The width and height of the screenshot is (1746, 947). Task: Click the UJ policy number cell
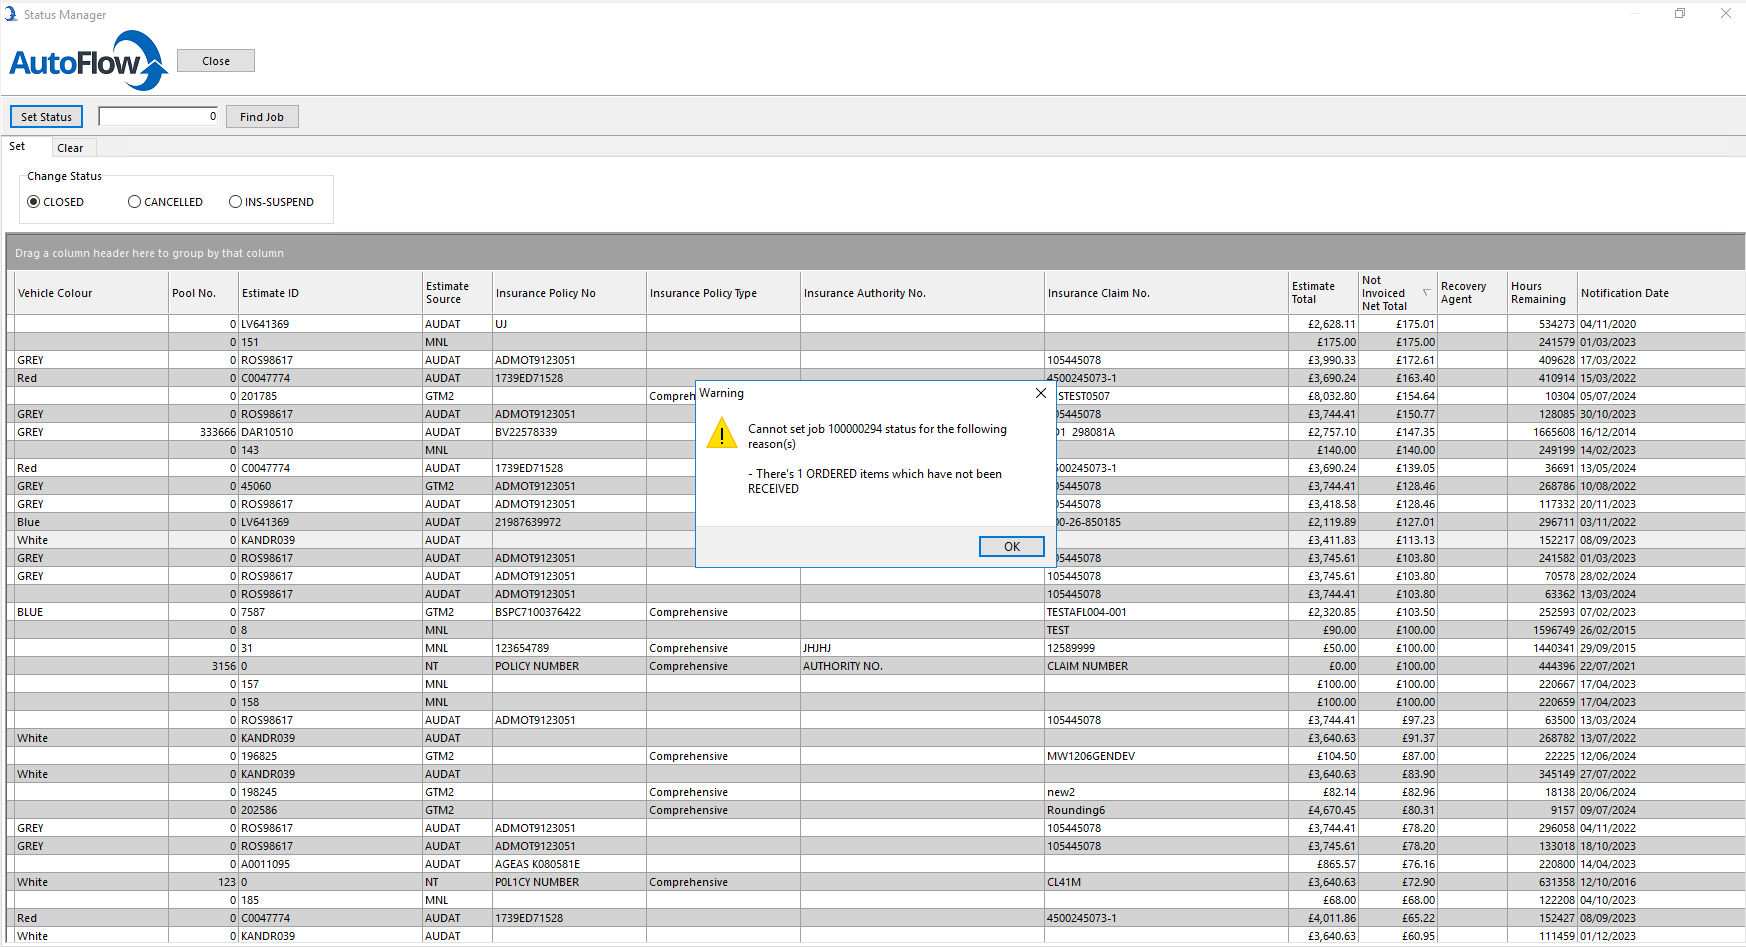569,324
